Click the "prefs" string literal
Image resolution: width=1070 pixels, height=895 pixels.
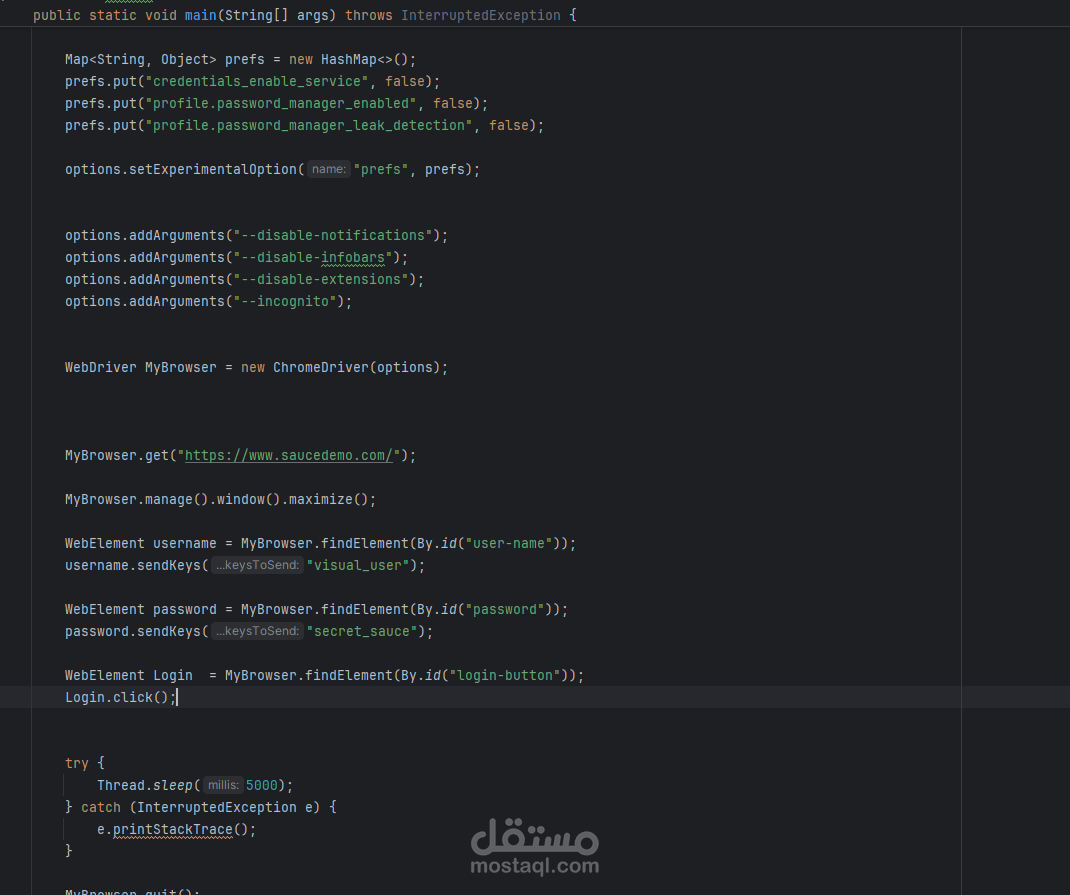[x=381, y=169]
